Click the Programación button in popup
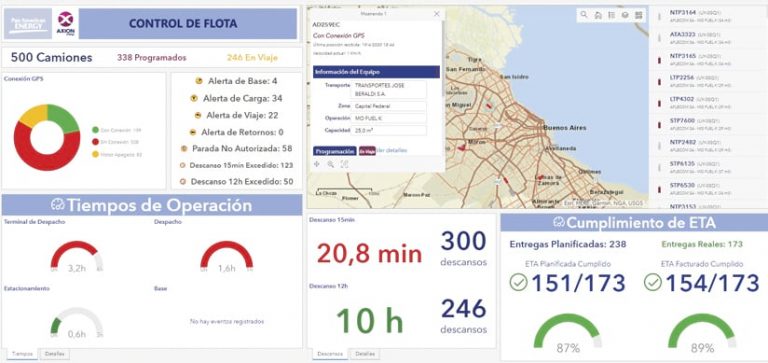 (x=335, y=151)
